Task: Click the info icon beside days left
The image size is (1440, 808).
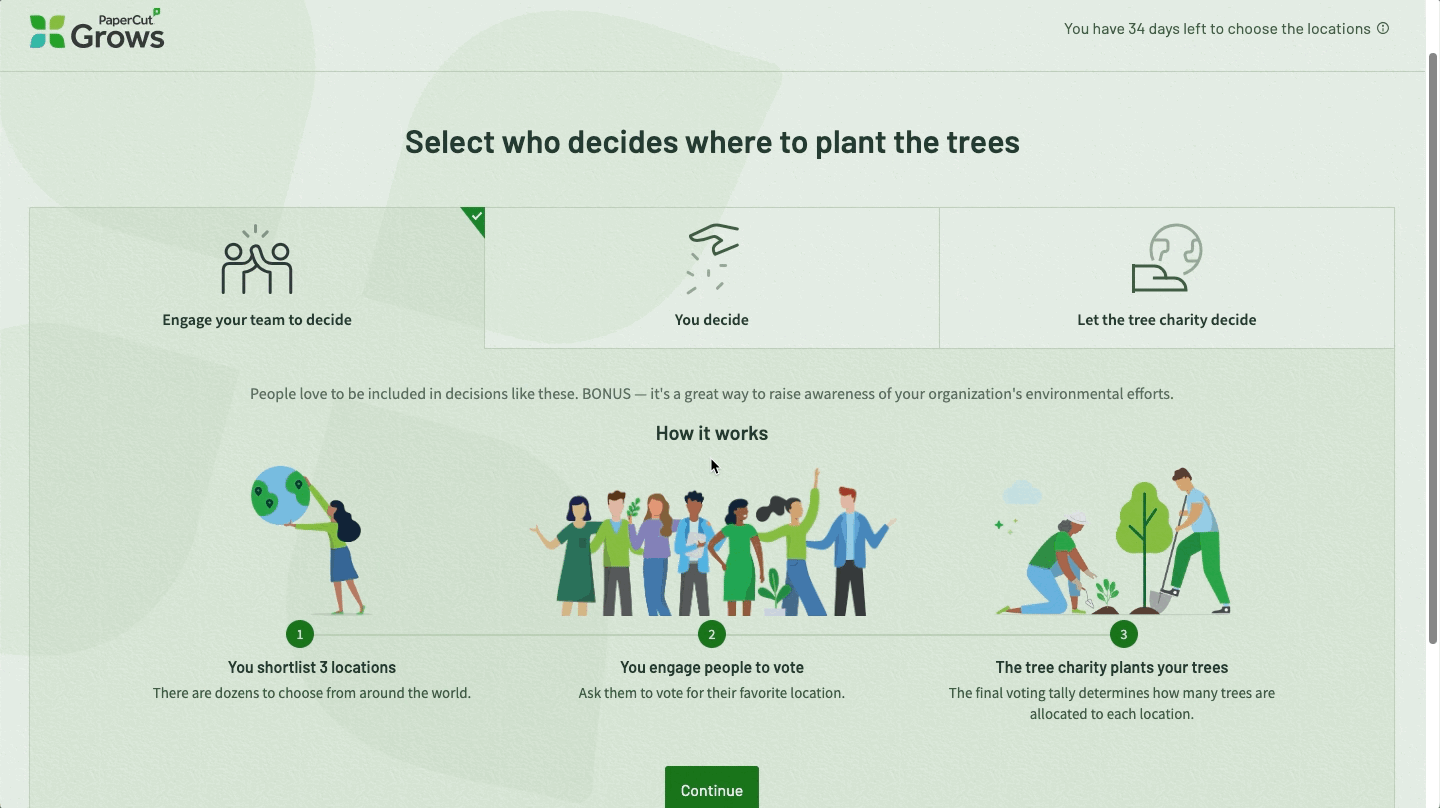Action: [1383, 28]
